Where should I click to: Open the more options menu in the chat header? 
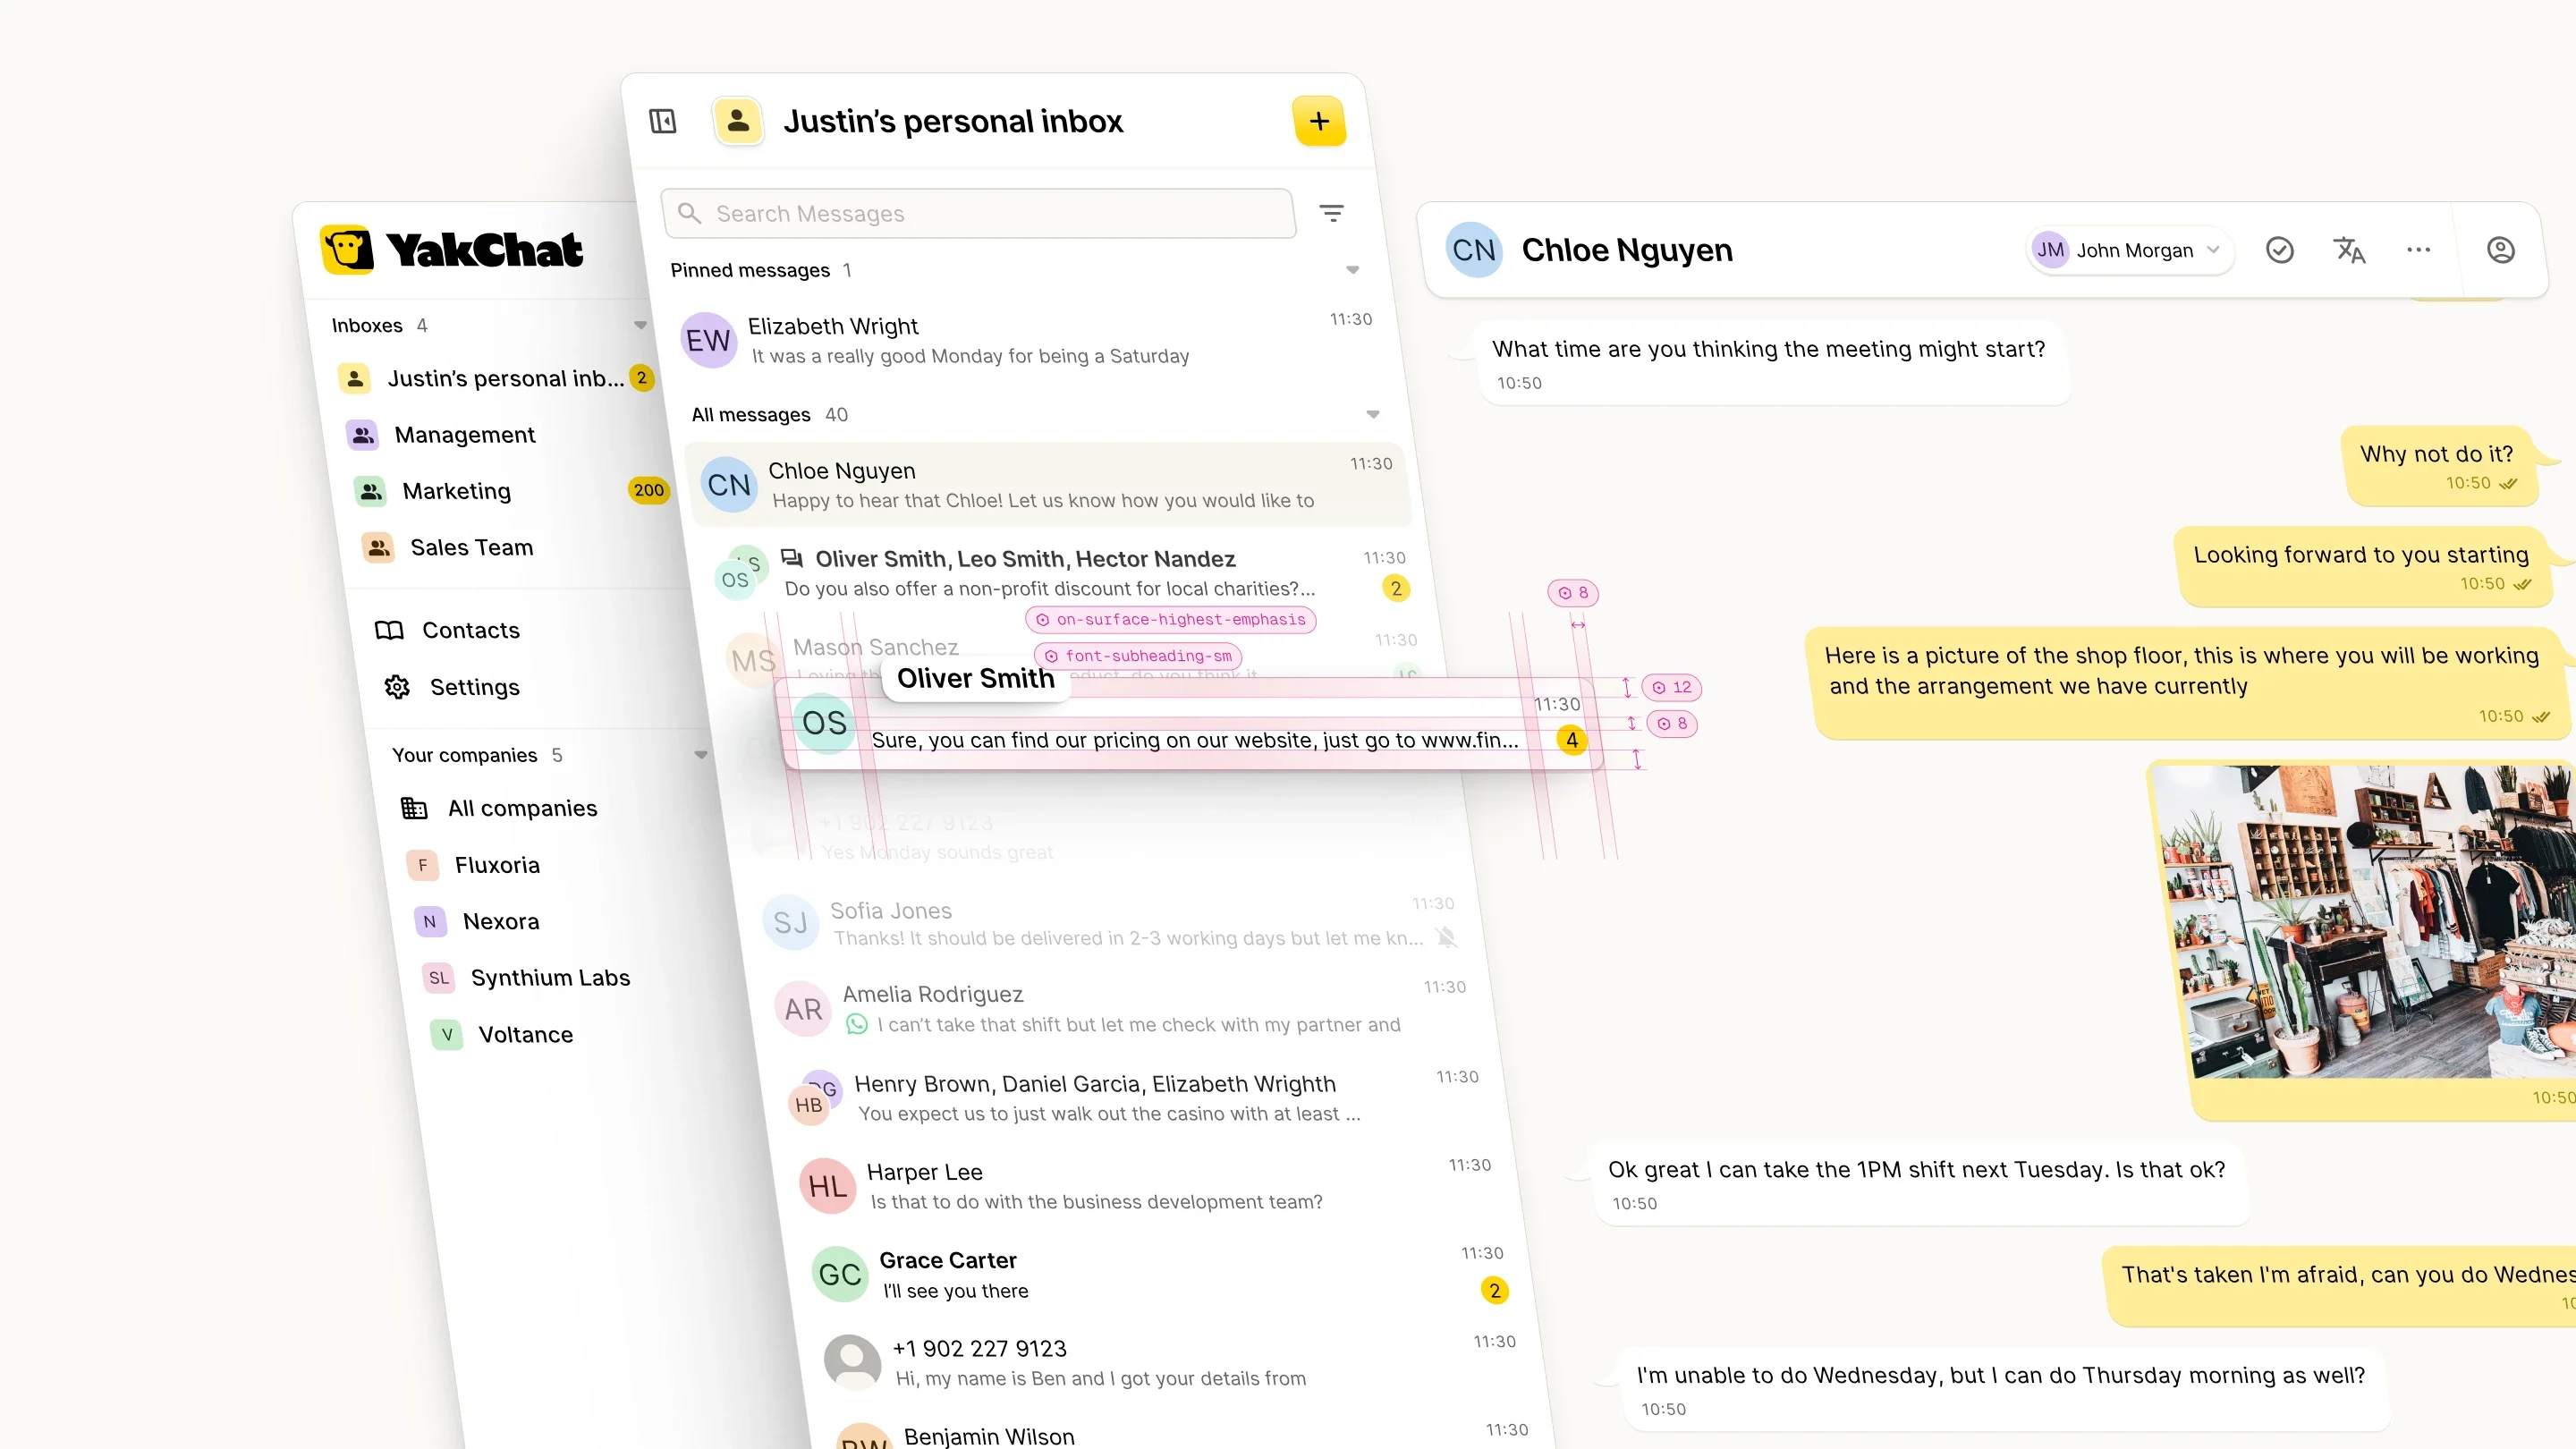(2419, 250)
